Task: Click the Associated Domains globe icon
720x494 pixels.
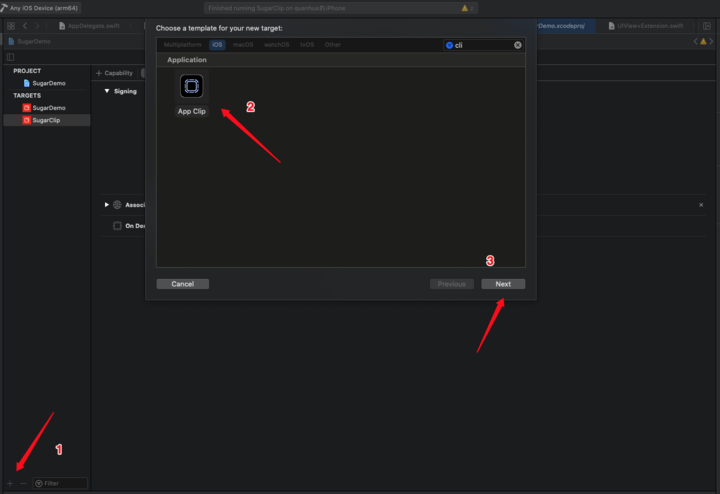Action: click(117, 205)
